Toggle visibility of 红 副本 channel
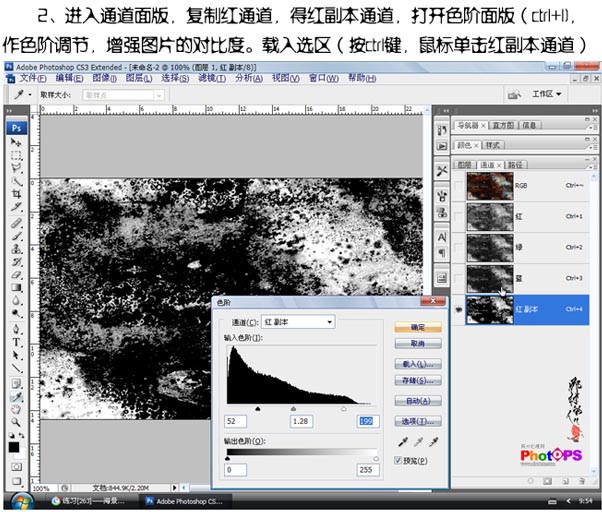602x512 pixels. pos(459,309)
